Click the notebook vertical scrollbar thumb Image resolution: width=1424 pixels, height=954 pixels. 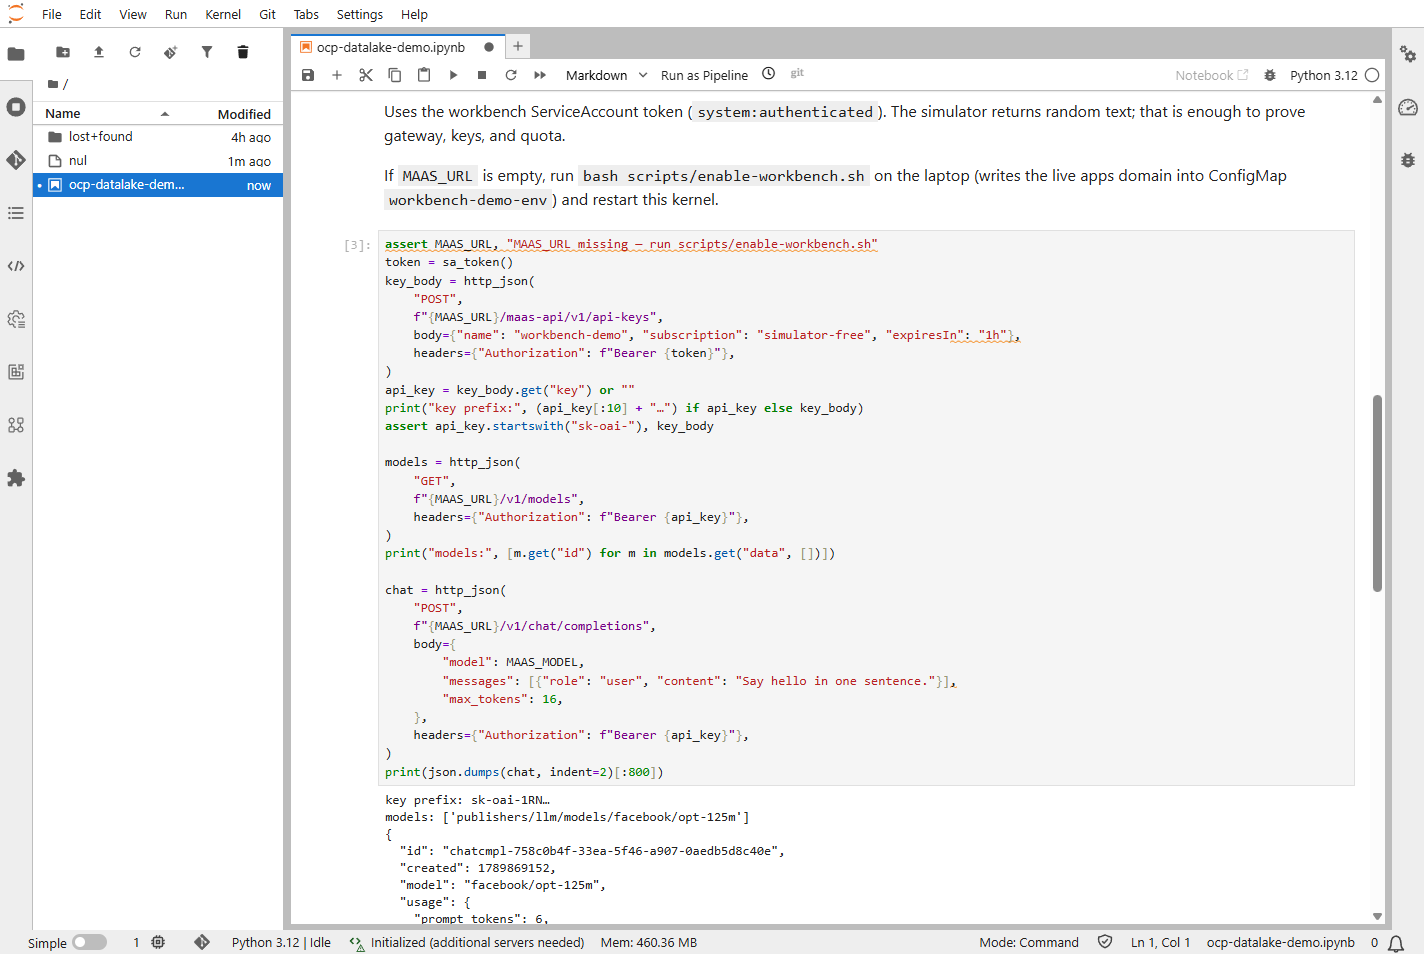[1377, 493]
